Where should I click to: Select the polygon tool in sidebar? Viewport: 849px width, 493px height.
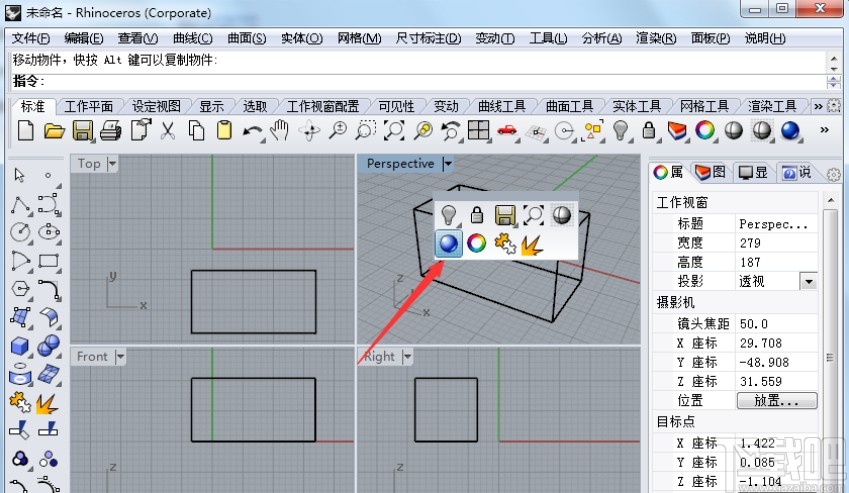tap(20, 289)
